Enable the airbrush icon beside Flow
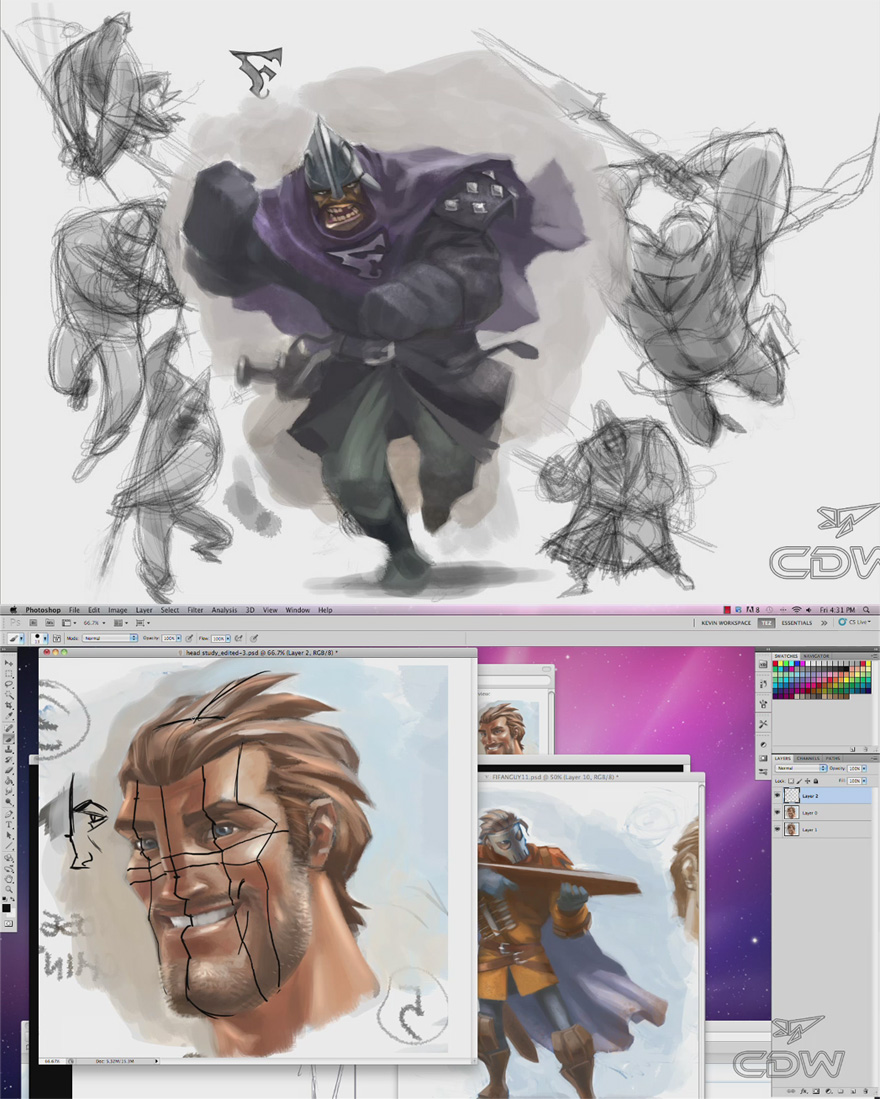Image resolution: width=880 pixels, height=1099 pixels. pyautogui.click(x=238, y=638)
